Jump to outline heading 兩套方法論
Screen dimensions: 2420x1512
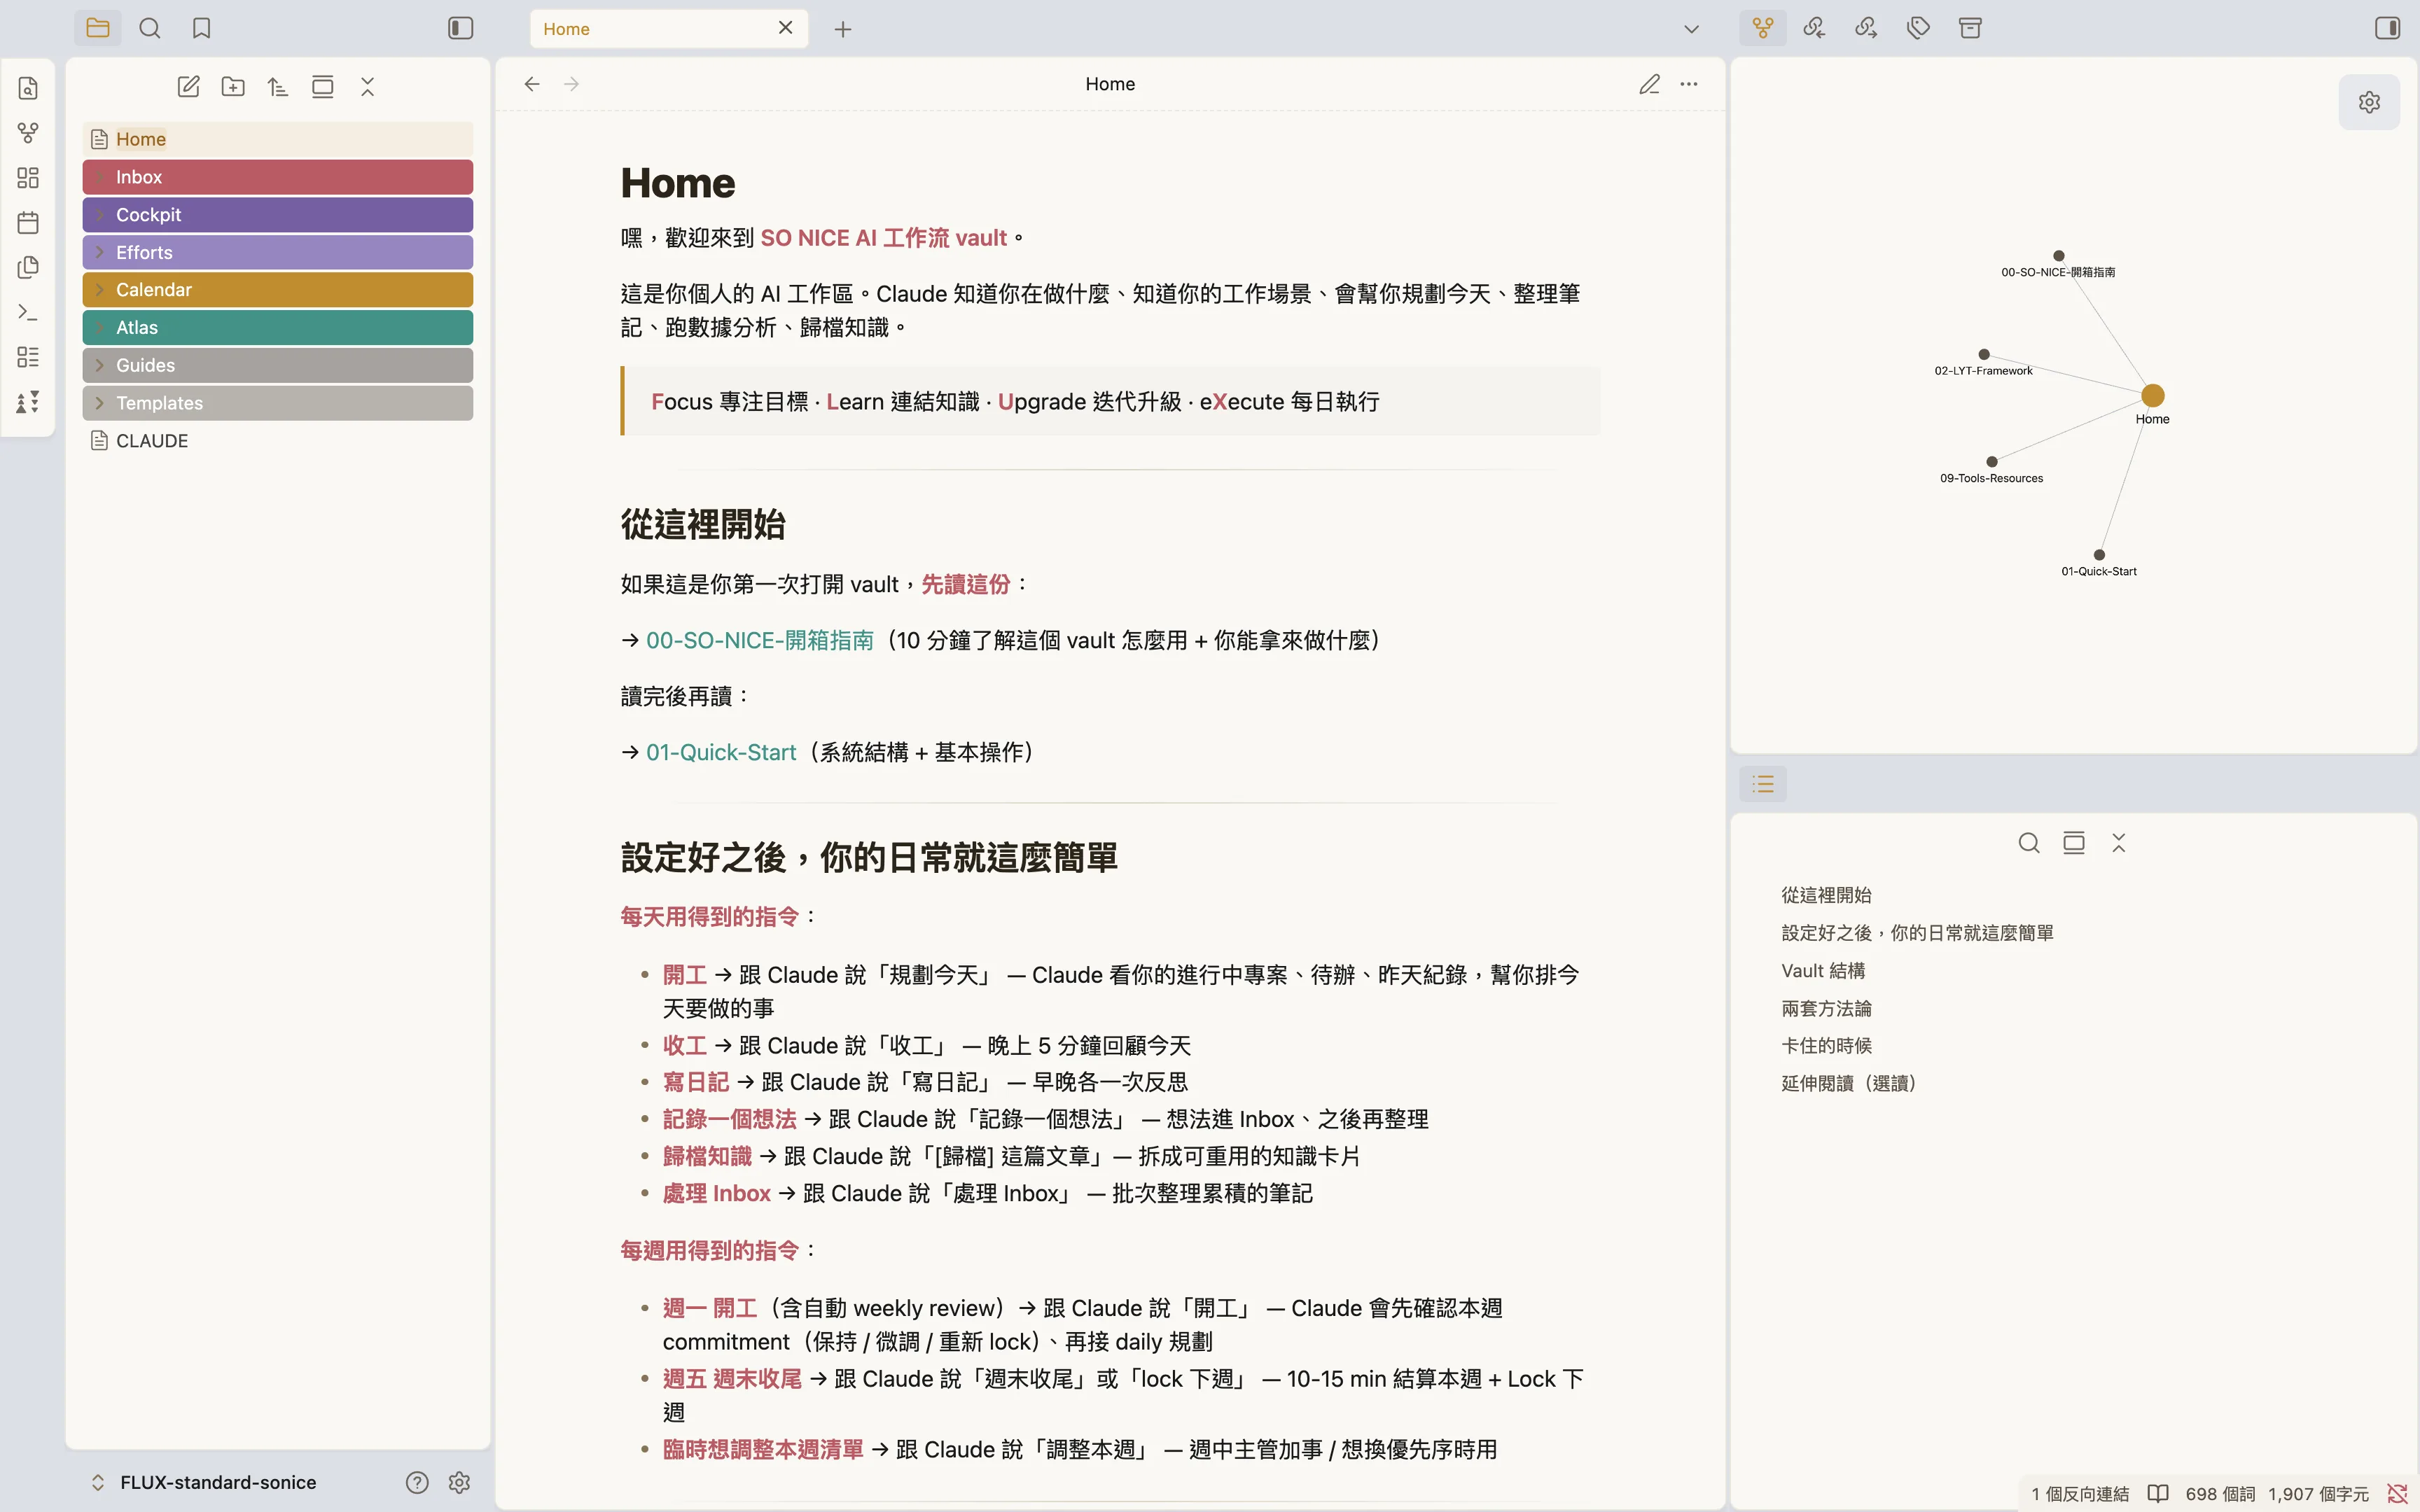point(1826,1009)
